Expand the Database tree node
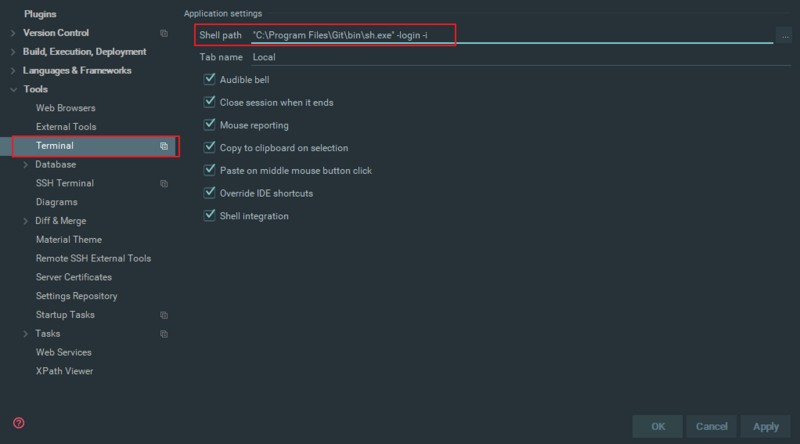Image resolution: width=800 pixels, height=444 pixels. [x=25, y=165]
